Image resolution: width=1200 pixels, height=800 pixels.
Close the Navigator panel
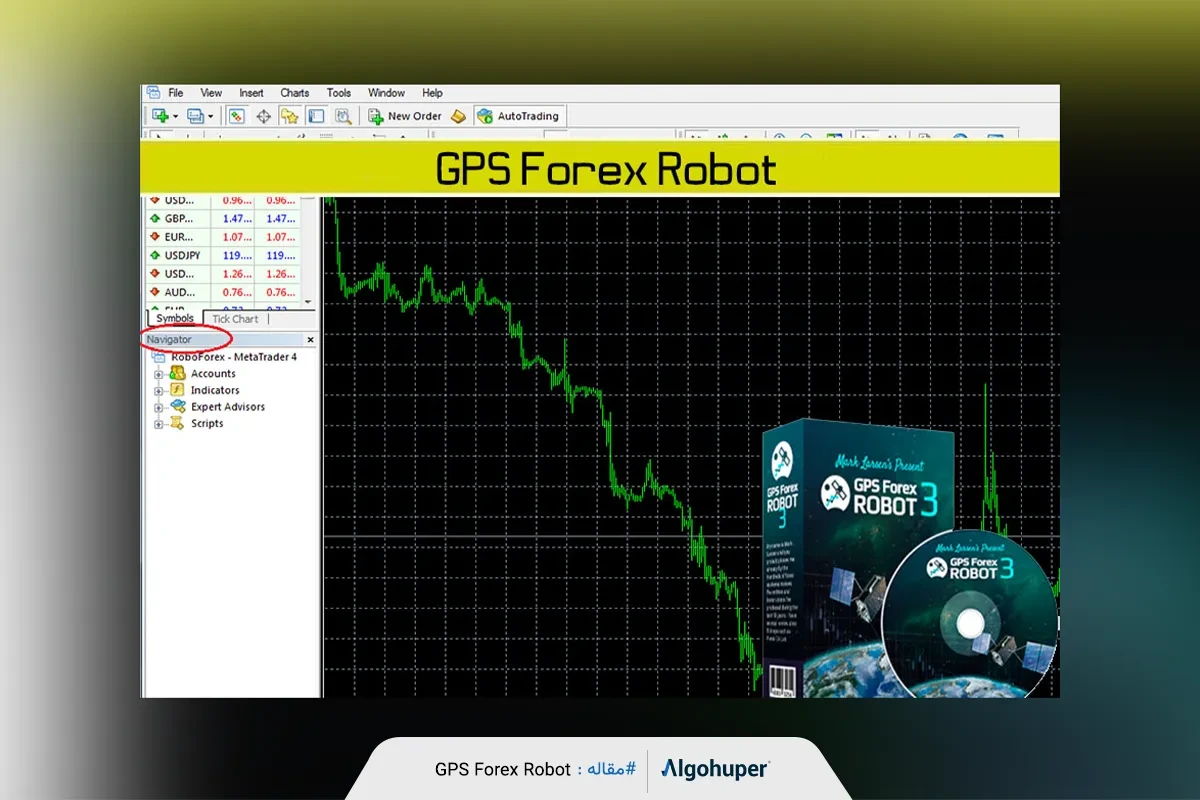[x=310, y=340]
